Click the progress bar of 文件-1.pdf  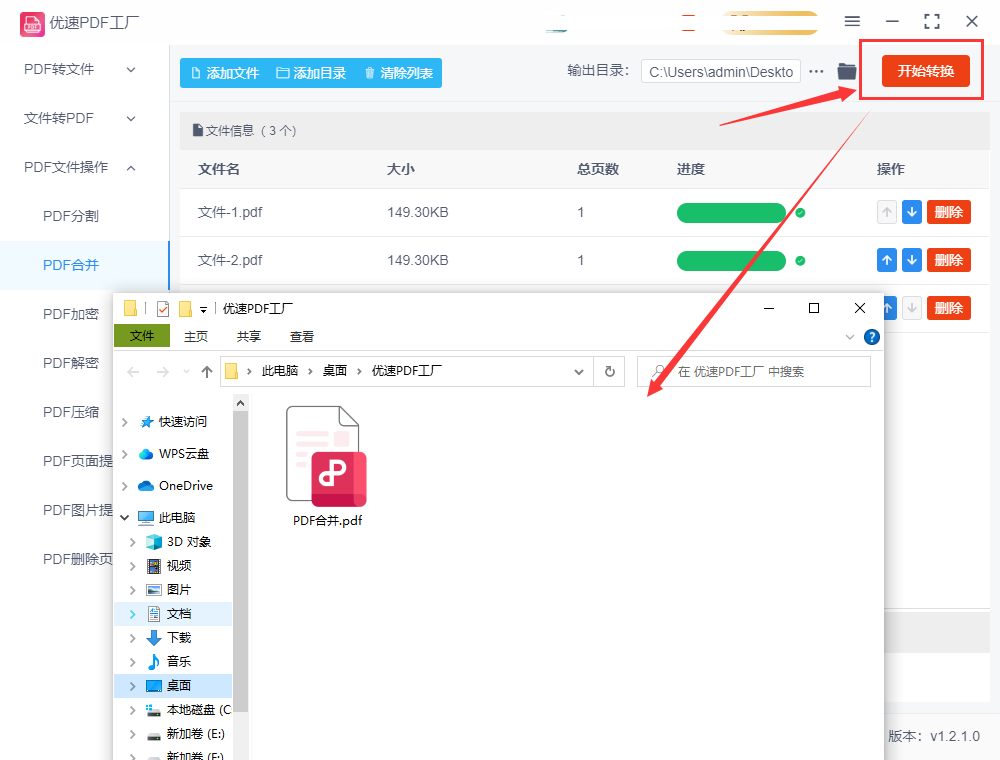pos(732,212)
